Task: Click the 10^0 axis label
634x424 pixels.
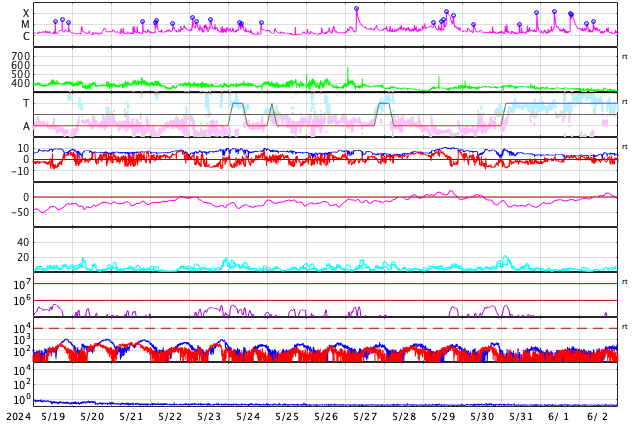Action: point(22,400)
